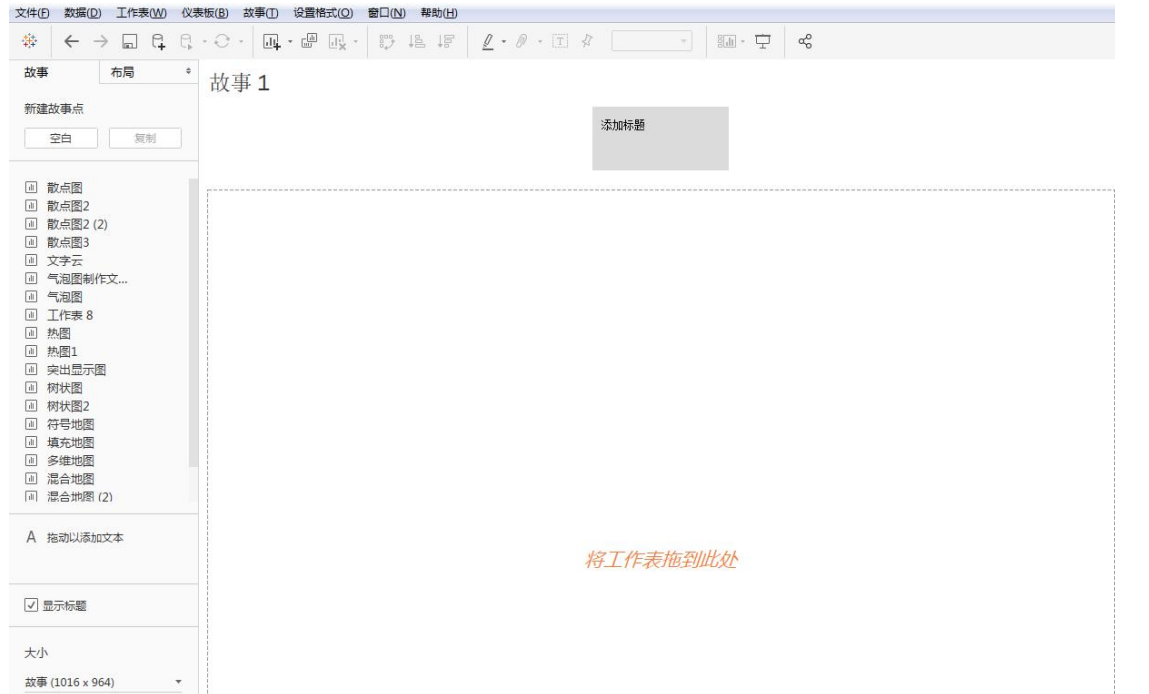Viewport: 1149px width, 694px height.
Task: Open the 数据(D) menu
Action: [82, 13]
